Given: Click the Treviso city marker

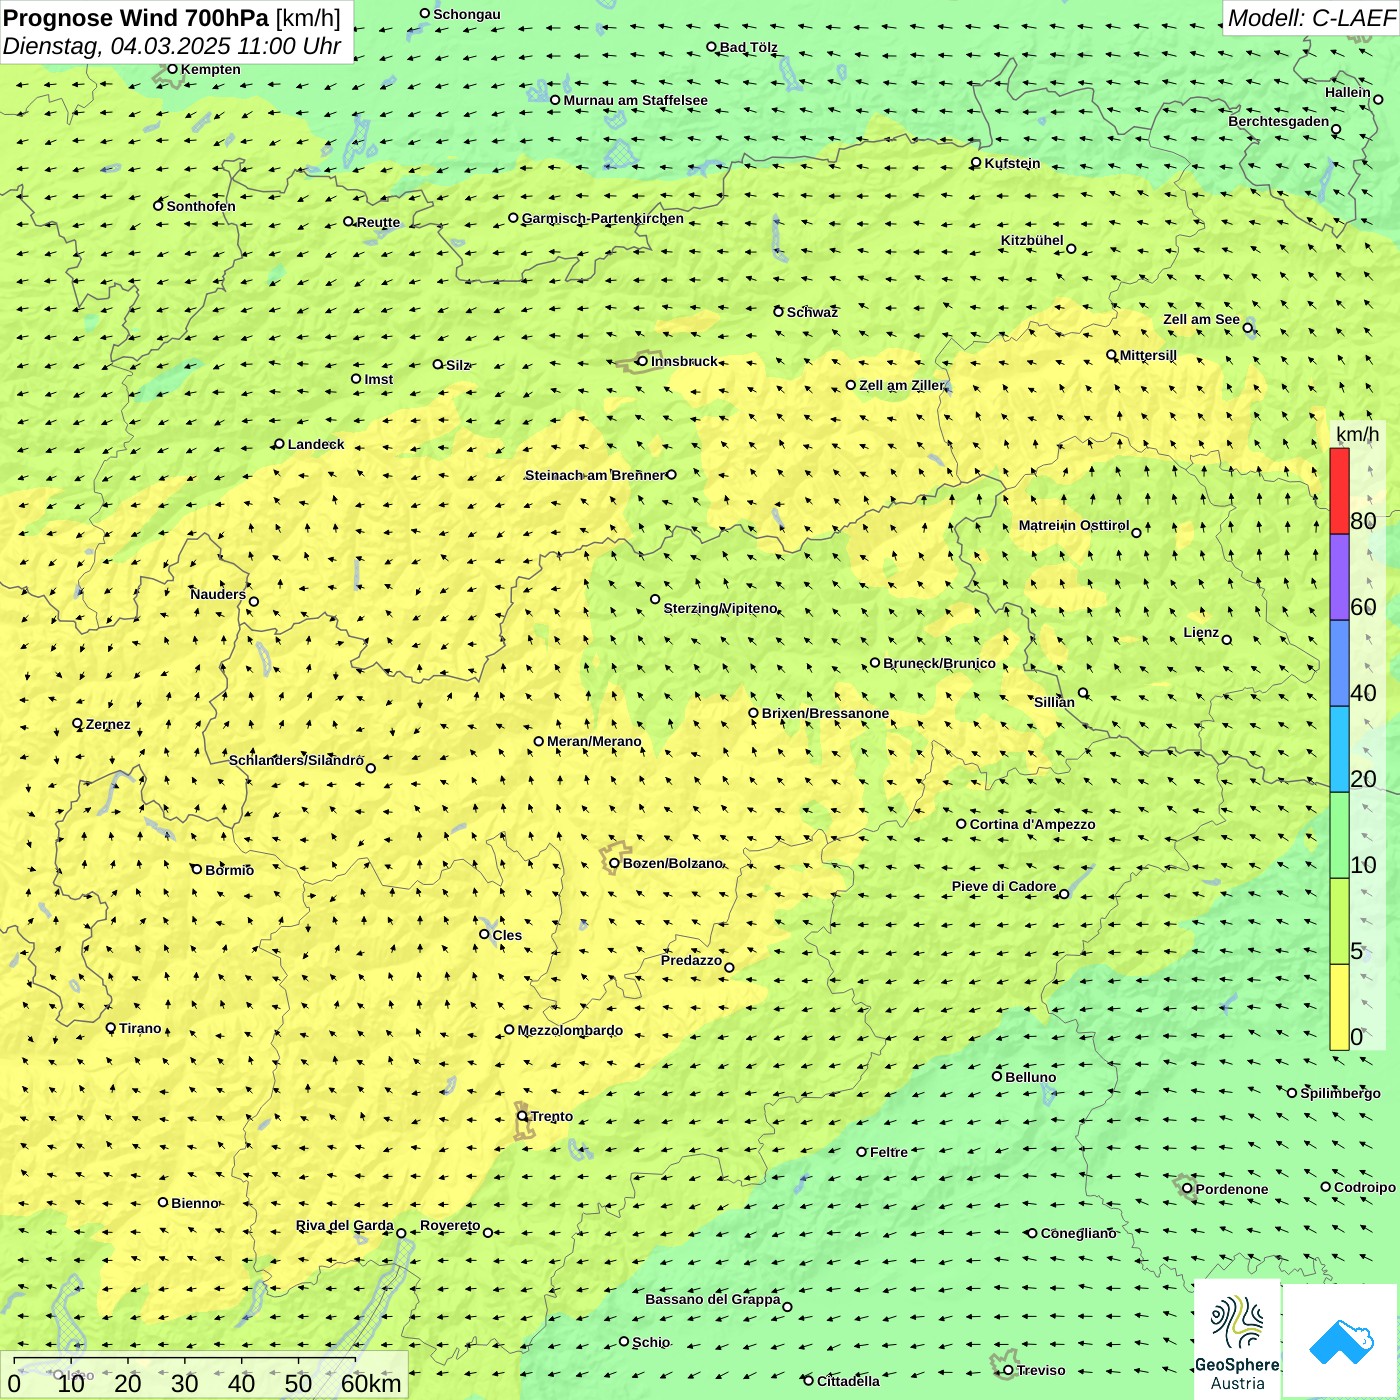Looking at the screenshot, I should point(1008,1370).
